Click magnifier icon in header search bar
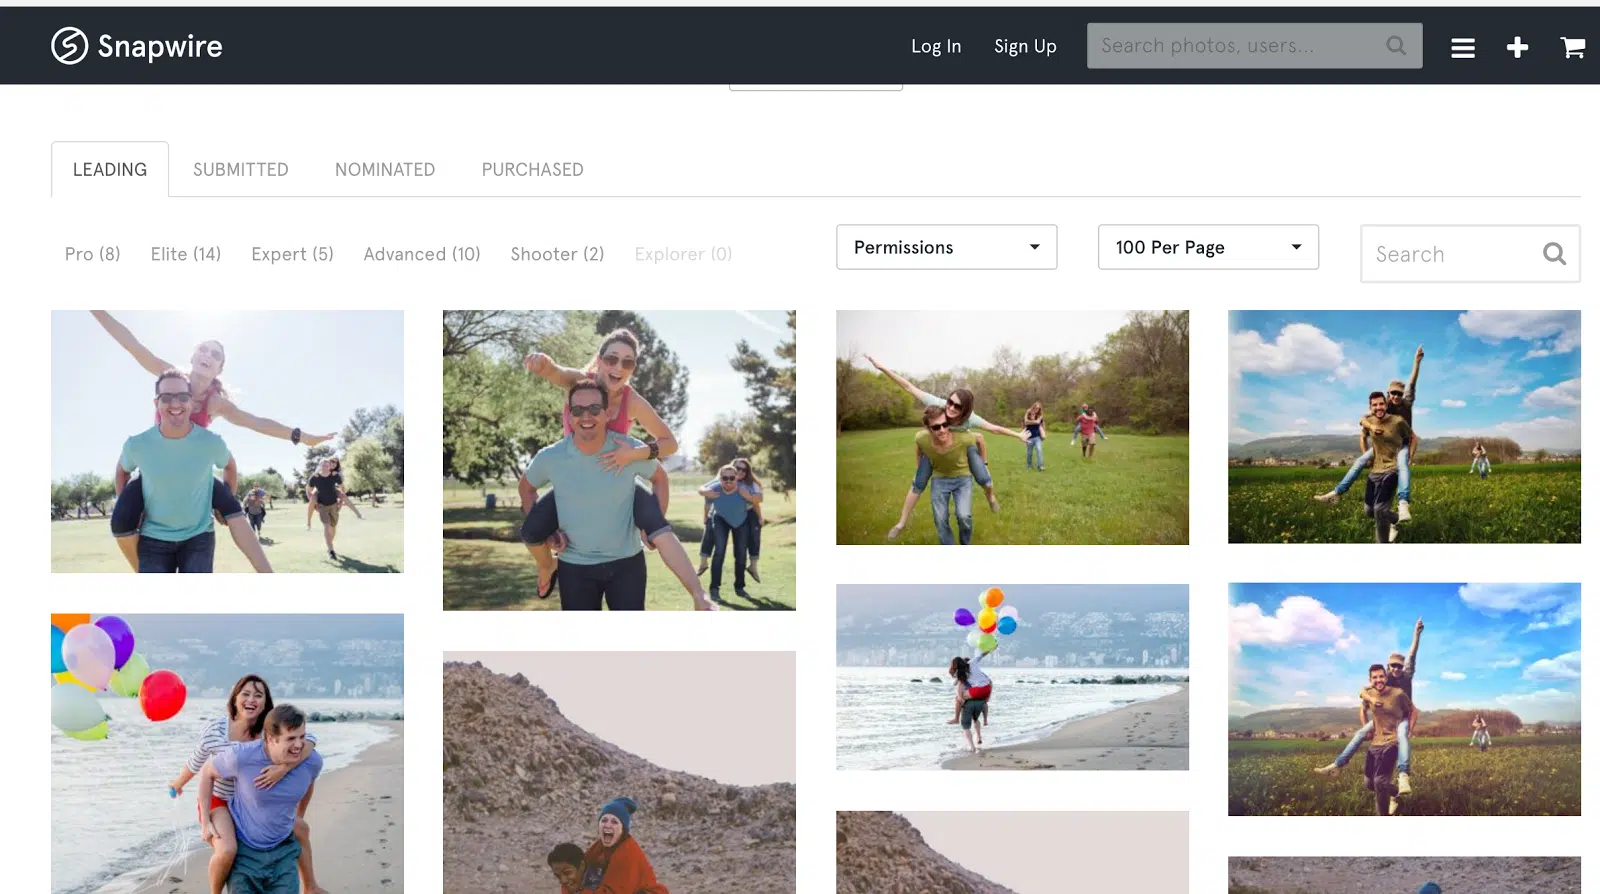1600x894 pixels. (1396, 46)
